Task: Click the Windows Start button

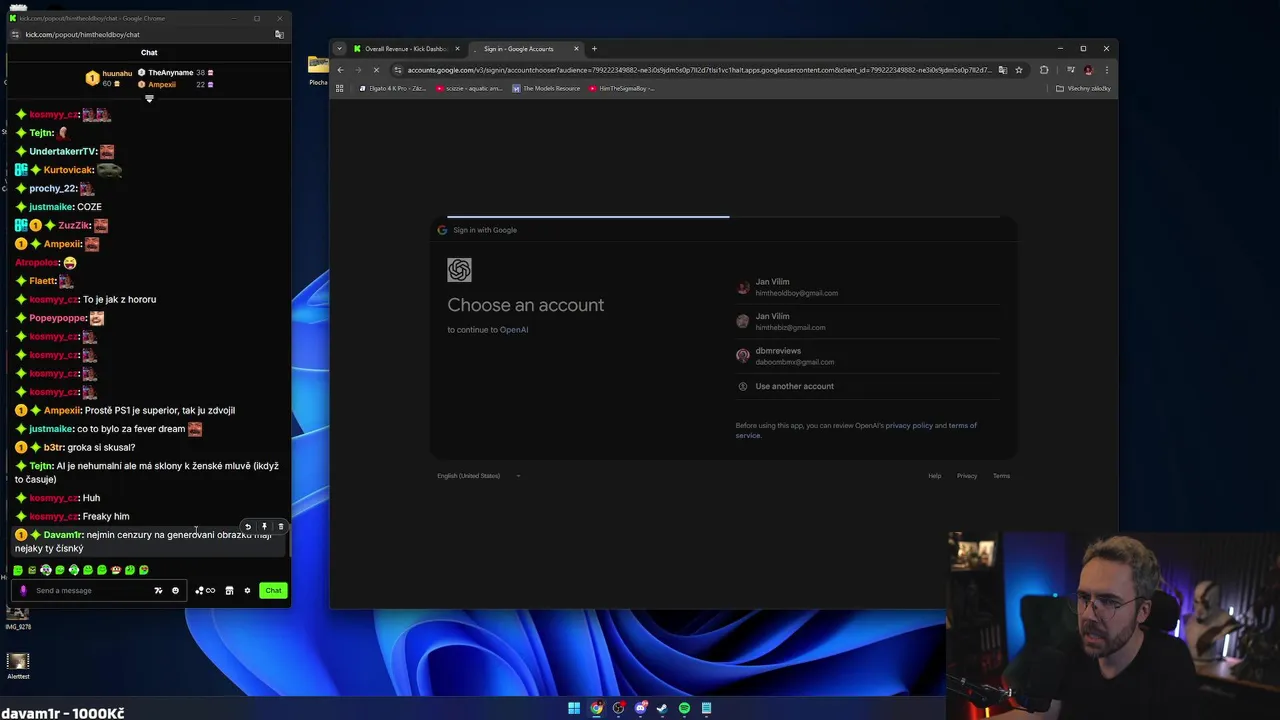Action: 574,708
